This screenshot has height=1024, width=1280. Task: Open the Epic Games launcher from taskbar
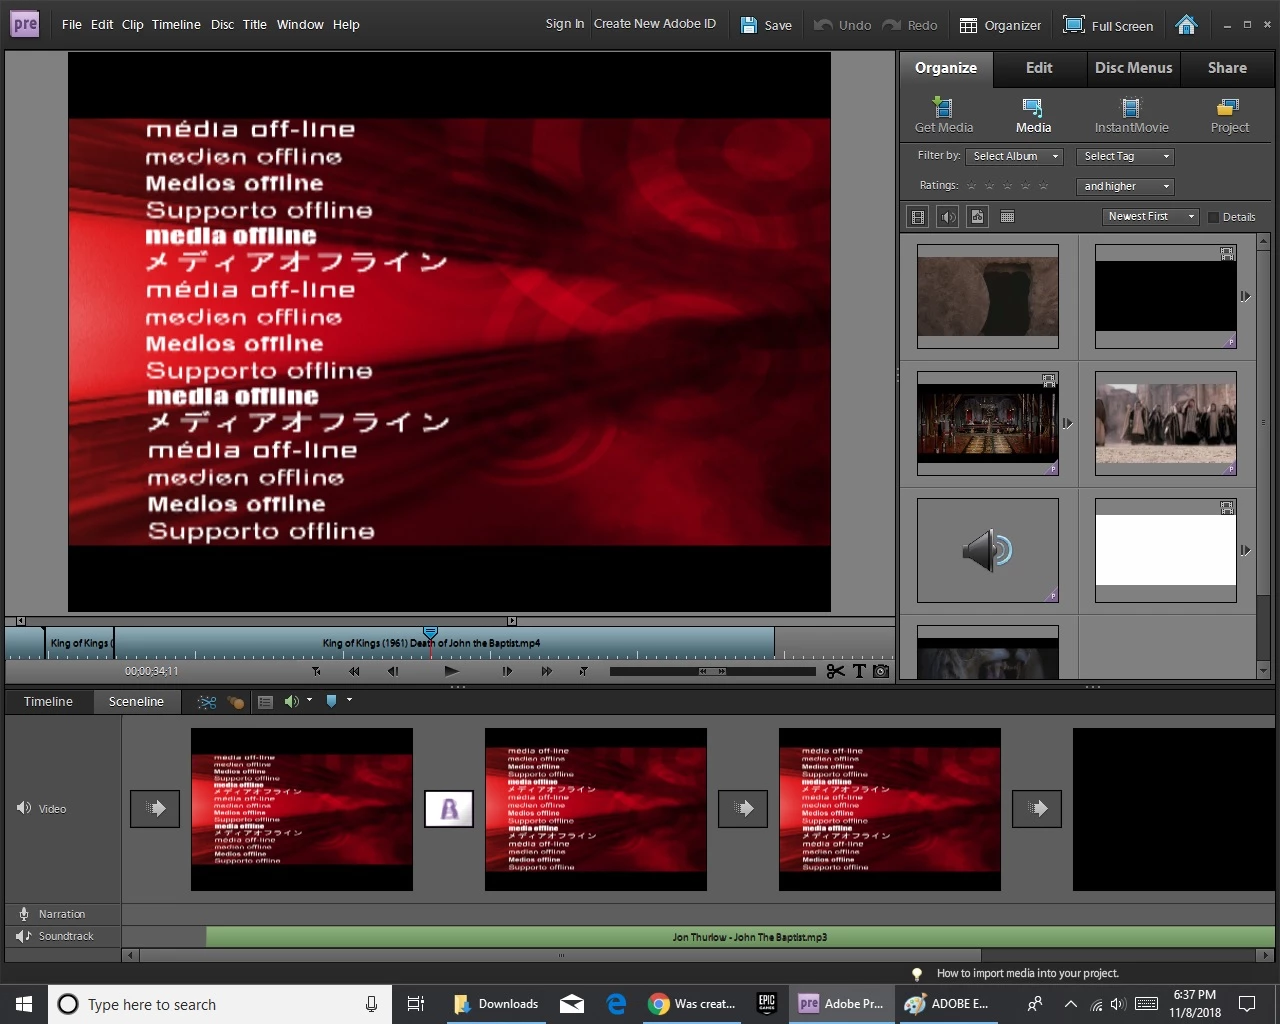click(x=767, y=1004)
